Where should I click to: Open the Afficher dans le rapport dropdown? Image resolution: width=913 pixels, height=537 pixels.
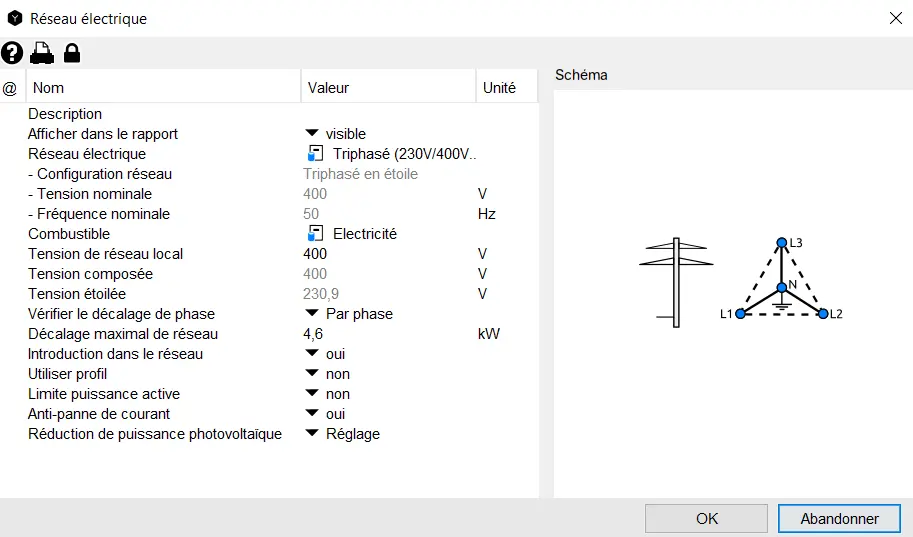(x=311, y=134)
